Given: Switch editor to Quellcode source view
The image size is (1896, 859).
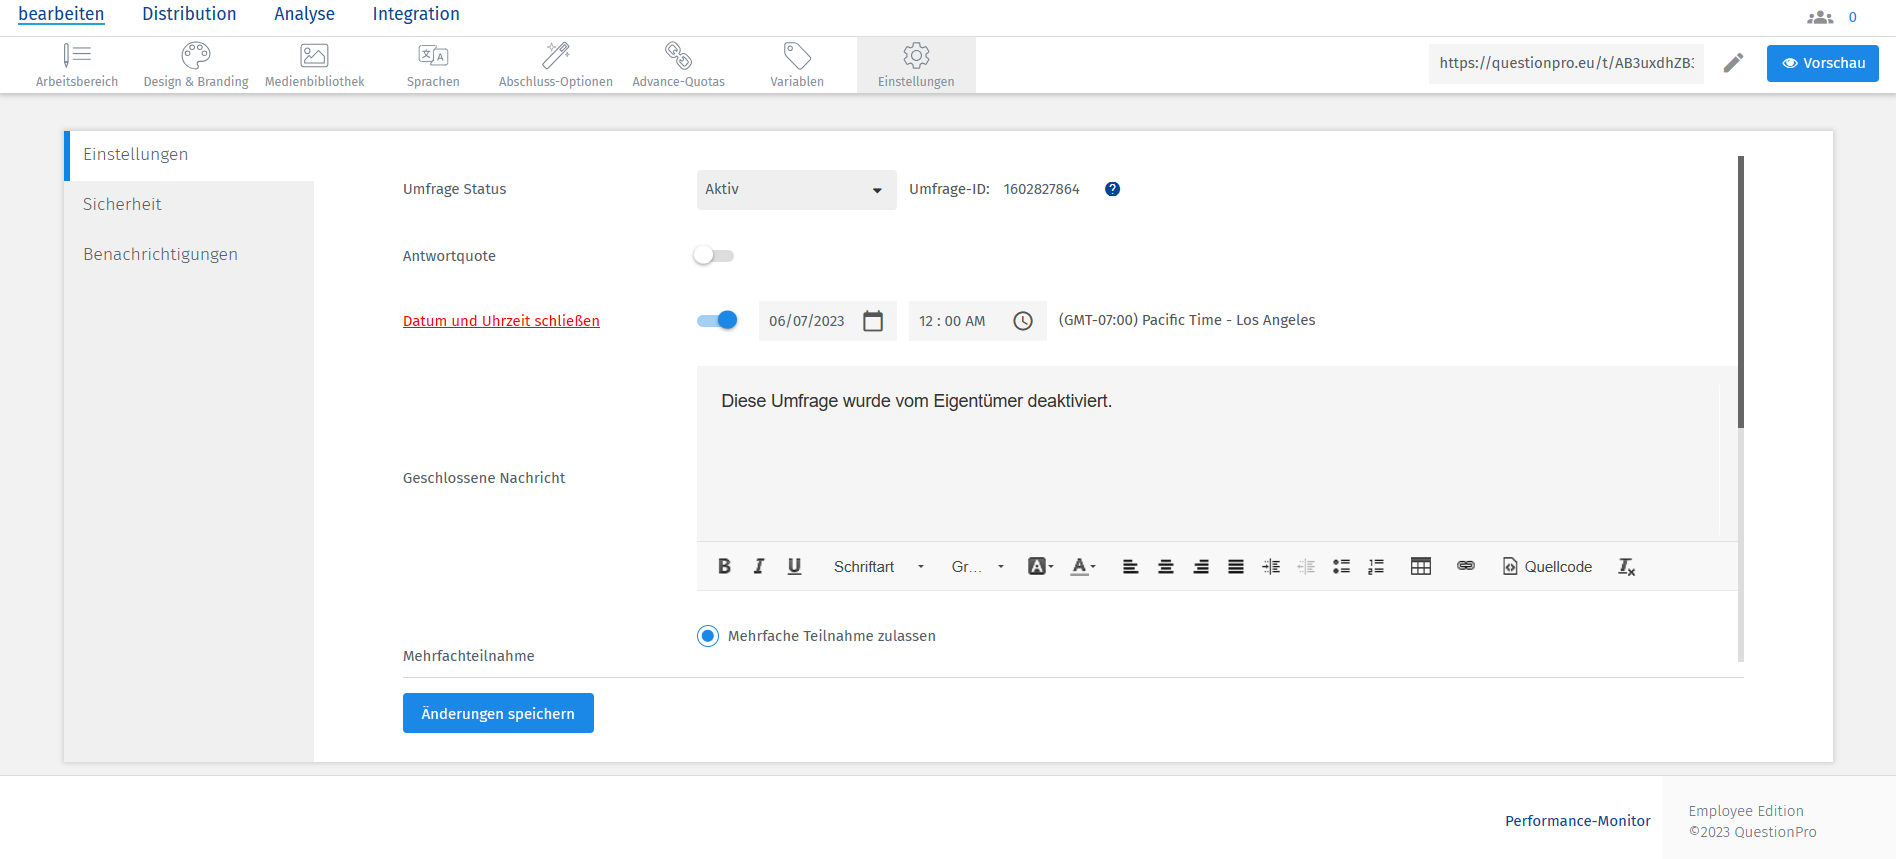Looking at the screenshot, I should click(x=1547, y=566).
